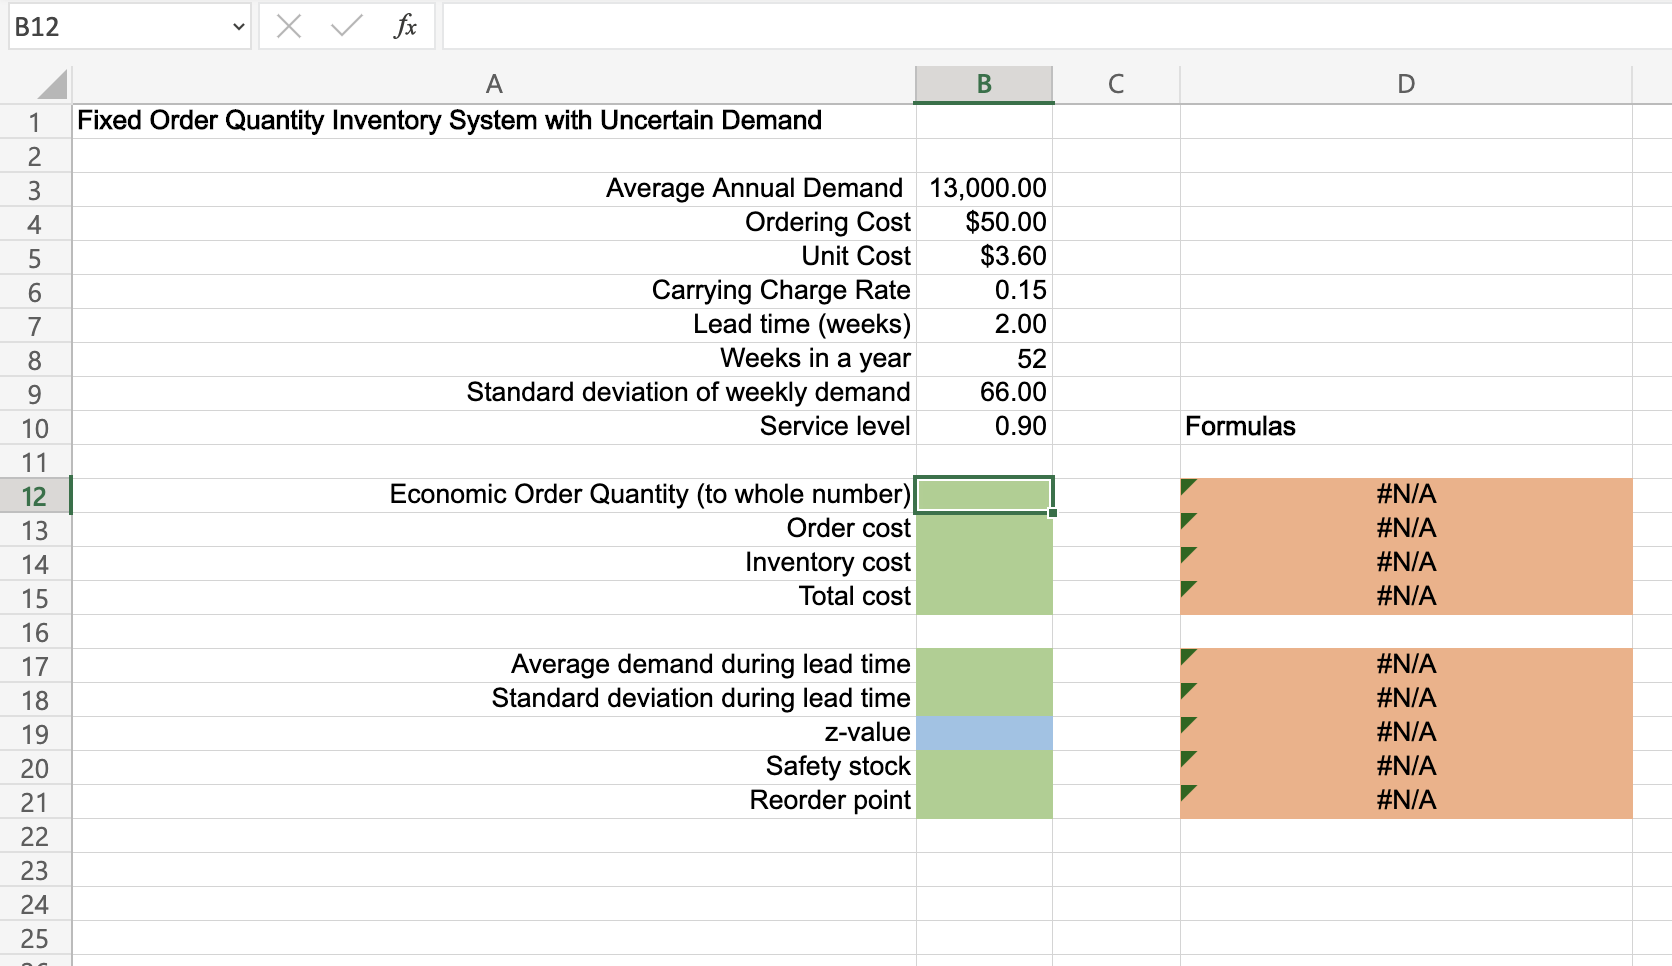Select column B header

pos(984,84)
